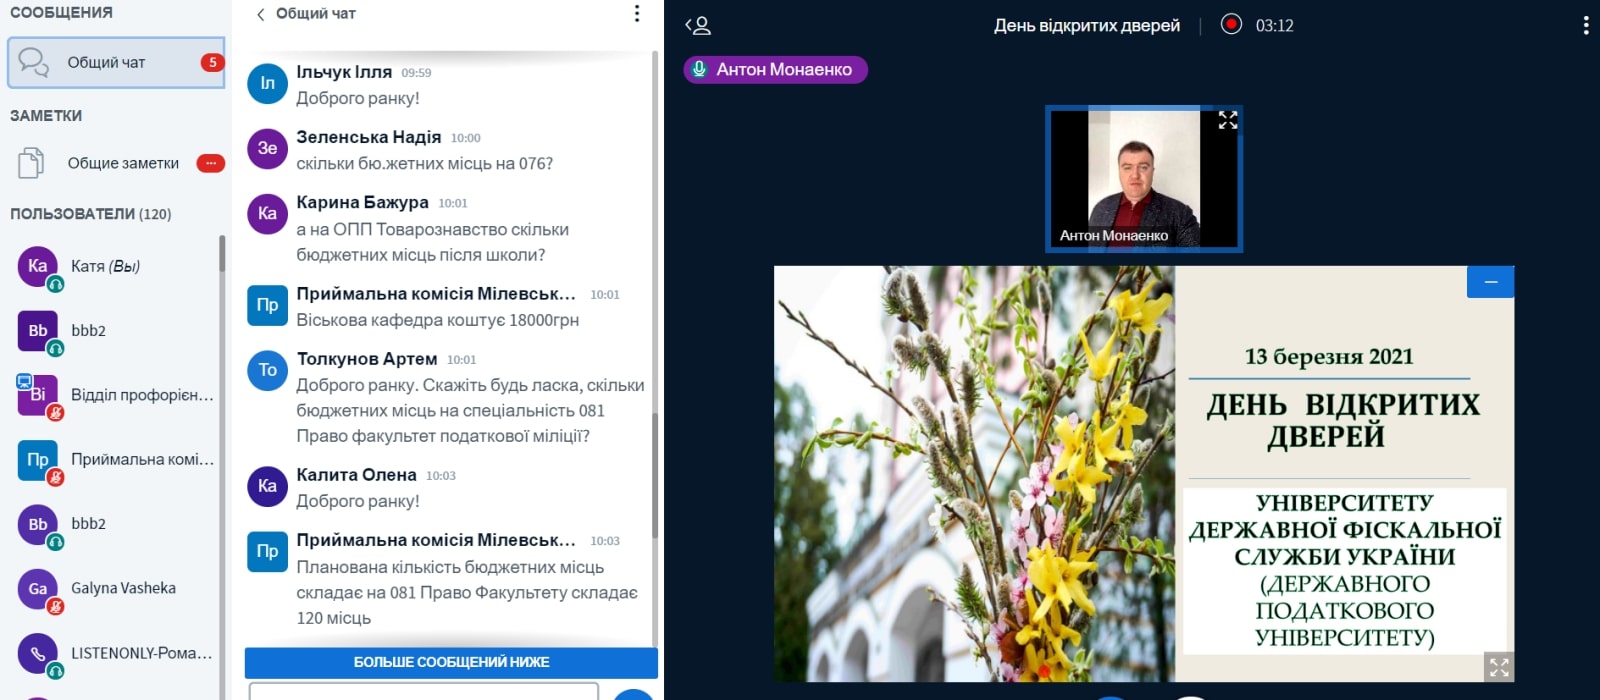
Task: Select user Galyna Vasheka
Action: click(x=116, y=588)
